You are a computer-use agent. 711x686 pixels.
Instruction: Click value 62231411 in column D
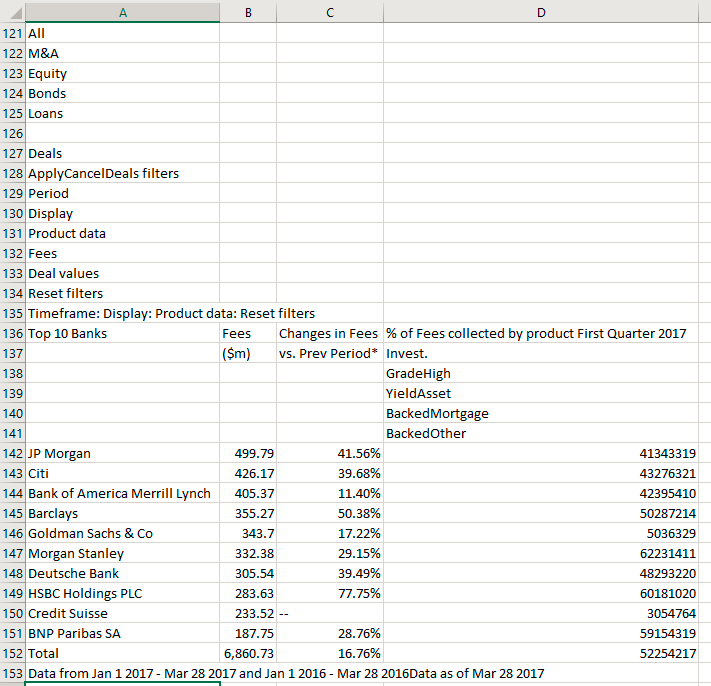pos(541,553)
